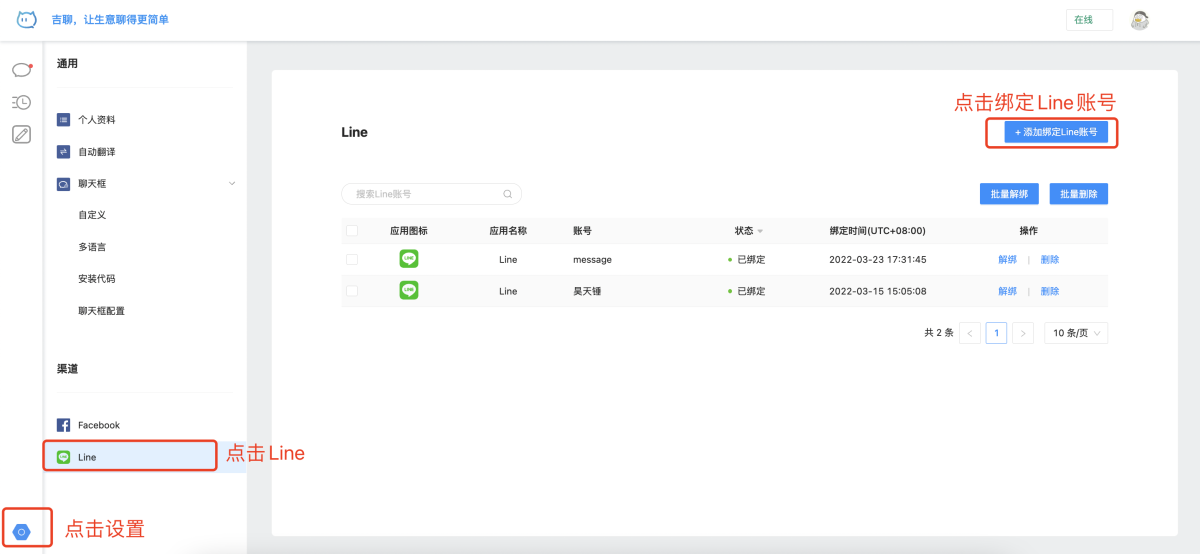This screenshot has height=554, width=1200.
Task: Open the 在线 status dropdown
Action: coord(1089,20)
